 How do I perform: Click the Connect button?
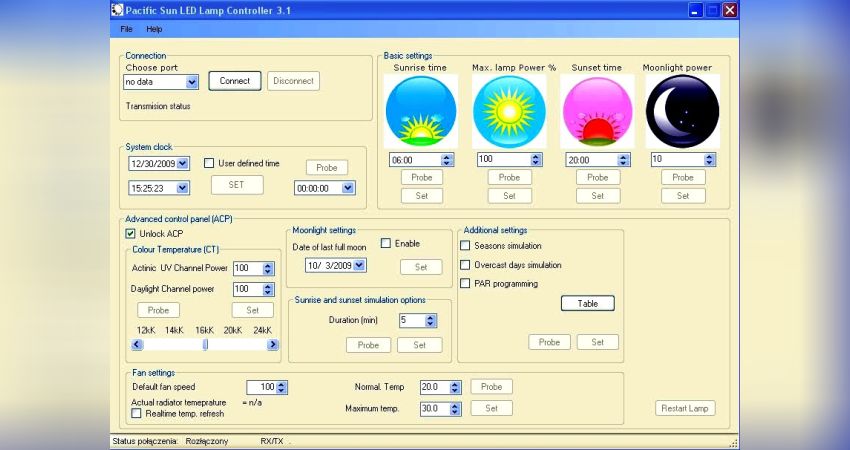click(x=235, y=81)
